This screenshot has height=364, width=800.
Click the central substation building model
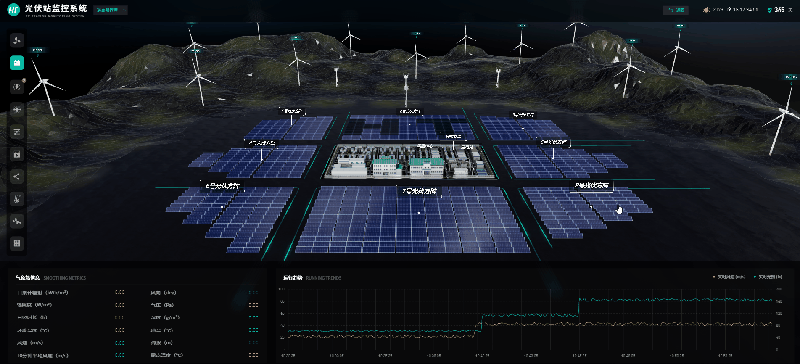click(x=409, y=161)
